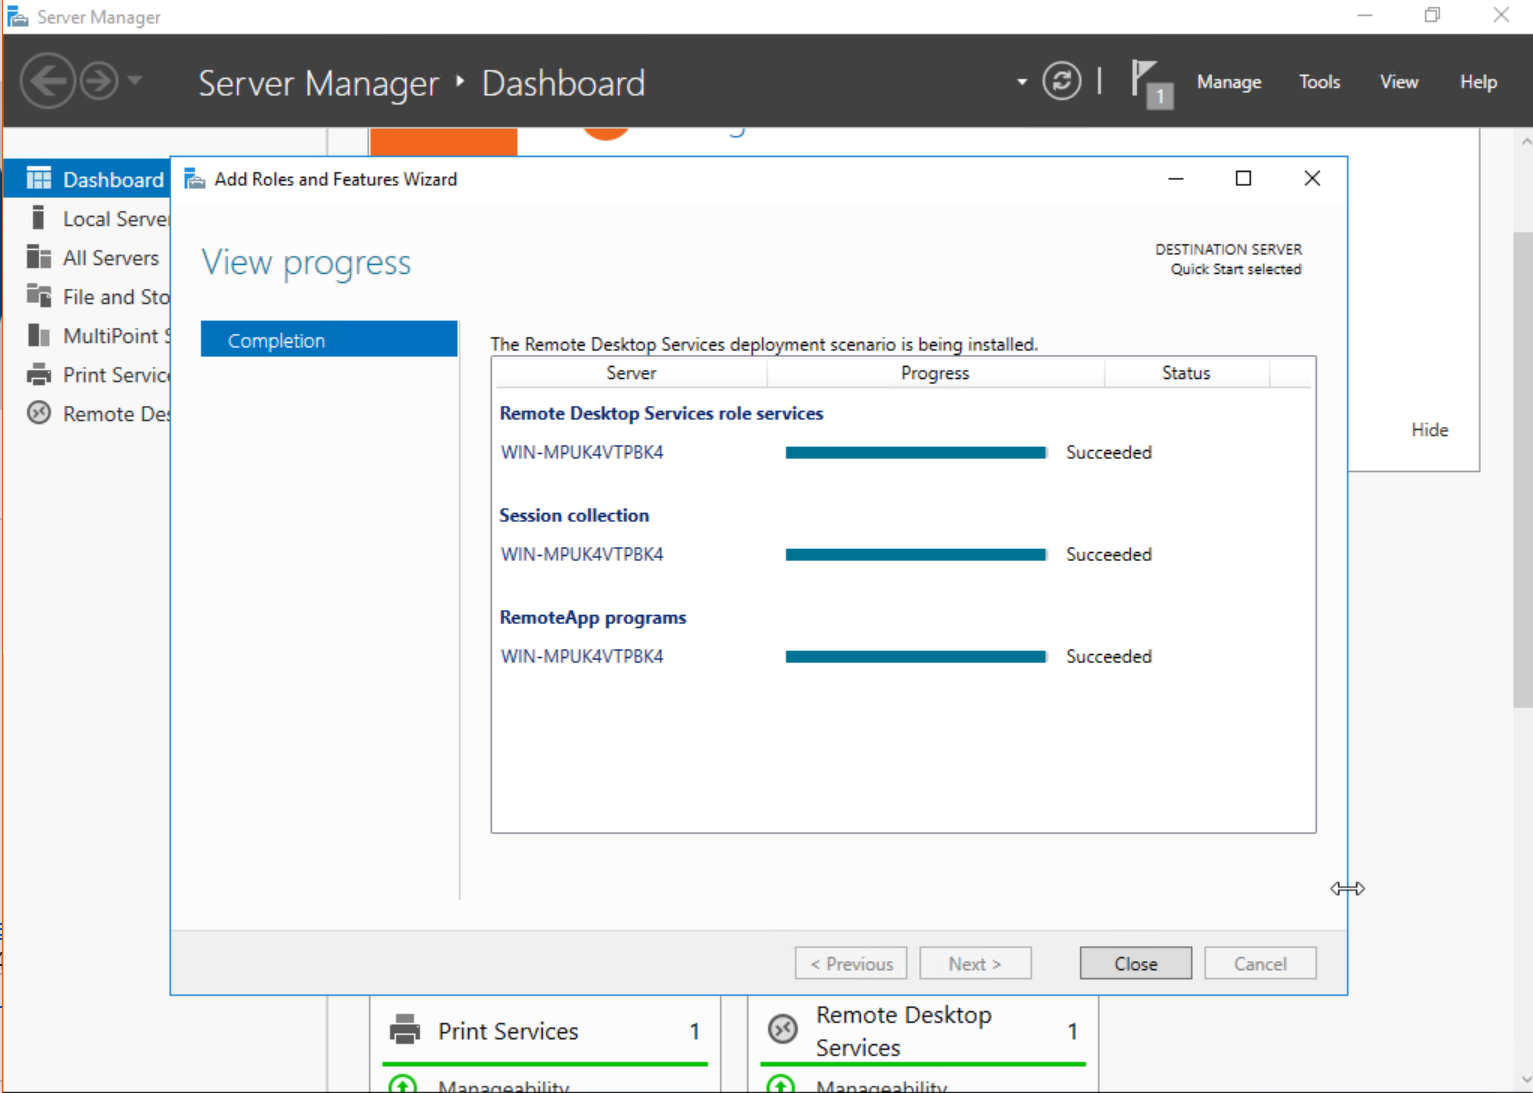Screen dimensions: 1533x1093
Task: Click server name under Session collection
Action: tap(582, 554)
